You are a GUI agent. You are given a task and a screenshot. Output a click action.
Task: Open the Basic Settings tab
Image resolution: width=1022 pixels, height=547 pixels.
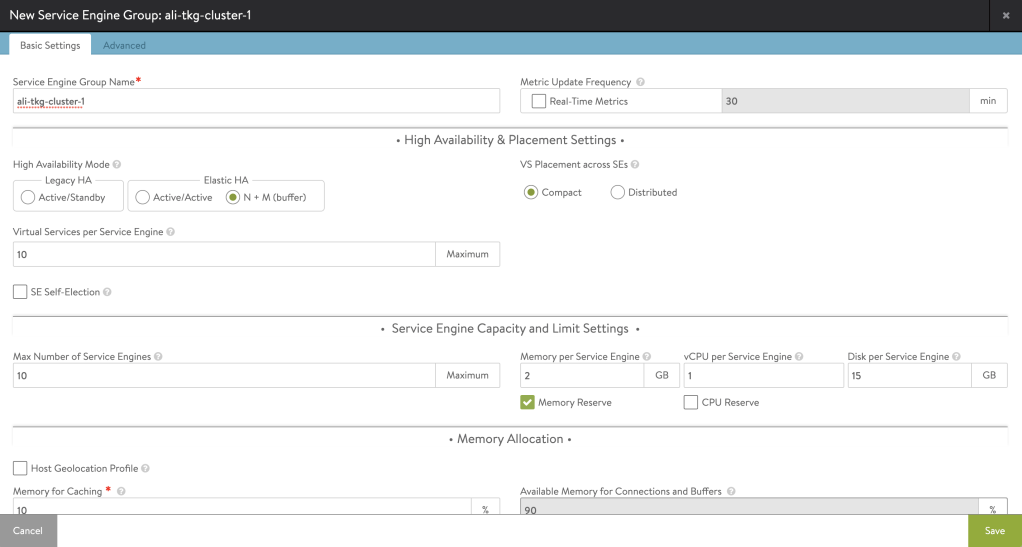50,45
